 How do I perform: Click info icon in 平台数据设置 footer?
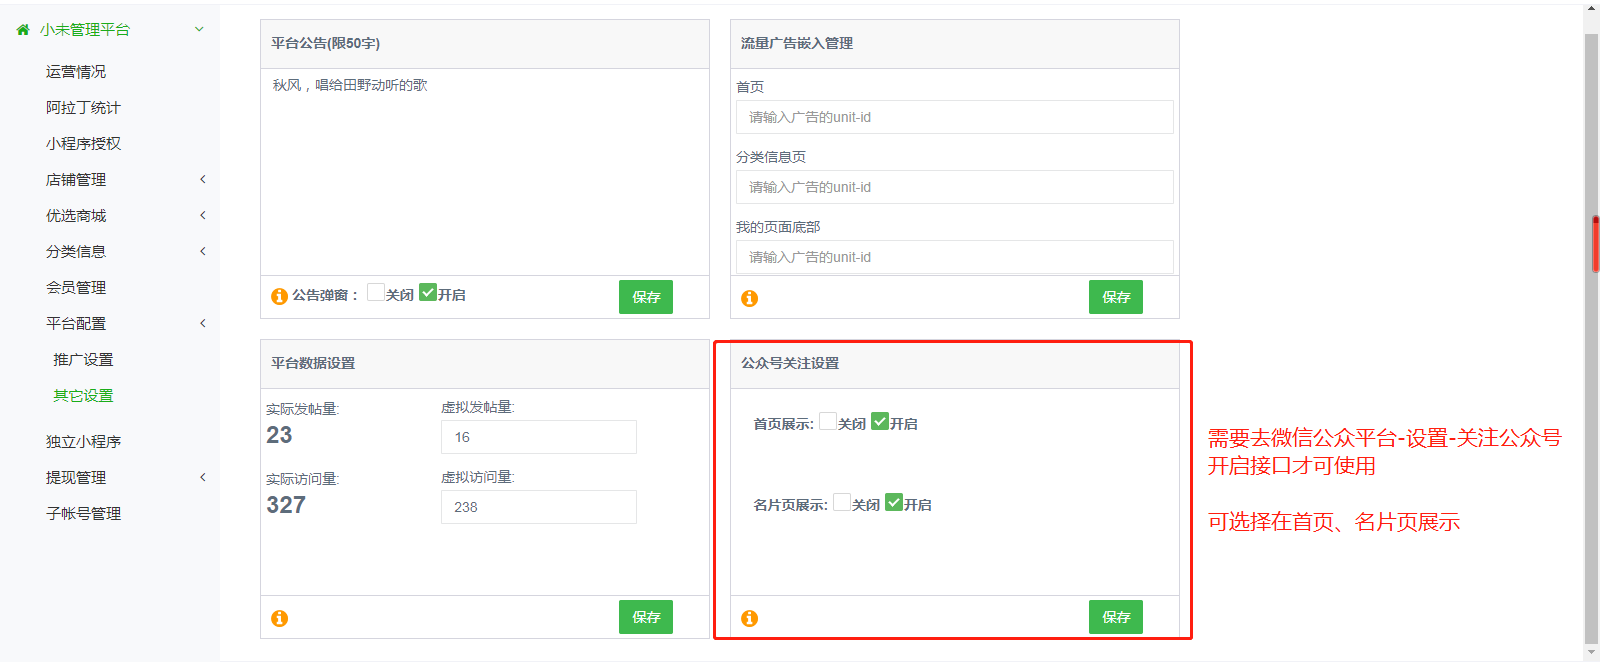tap(280, 618)
